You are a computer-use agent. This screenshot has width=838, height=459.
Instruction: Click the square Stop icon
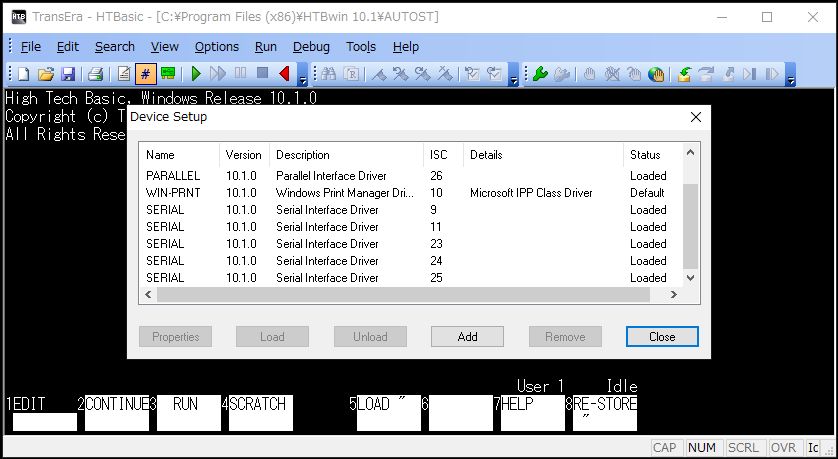(262, 74)
